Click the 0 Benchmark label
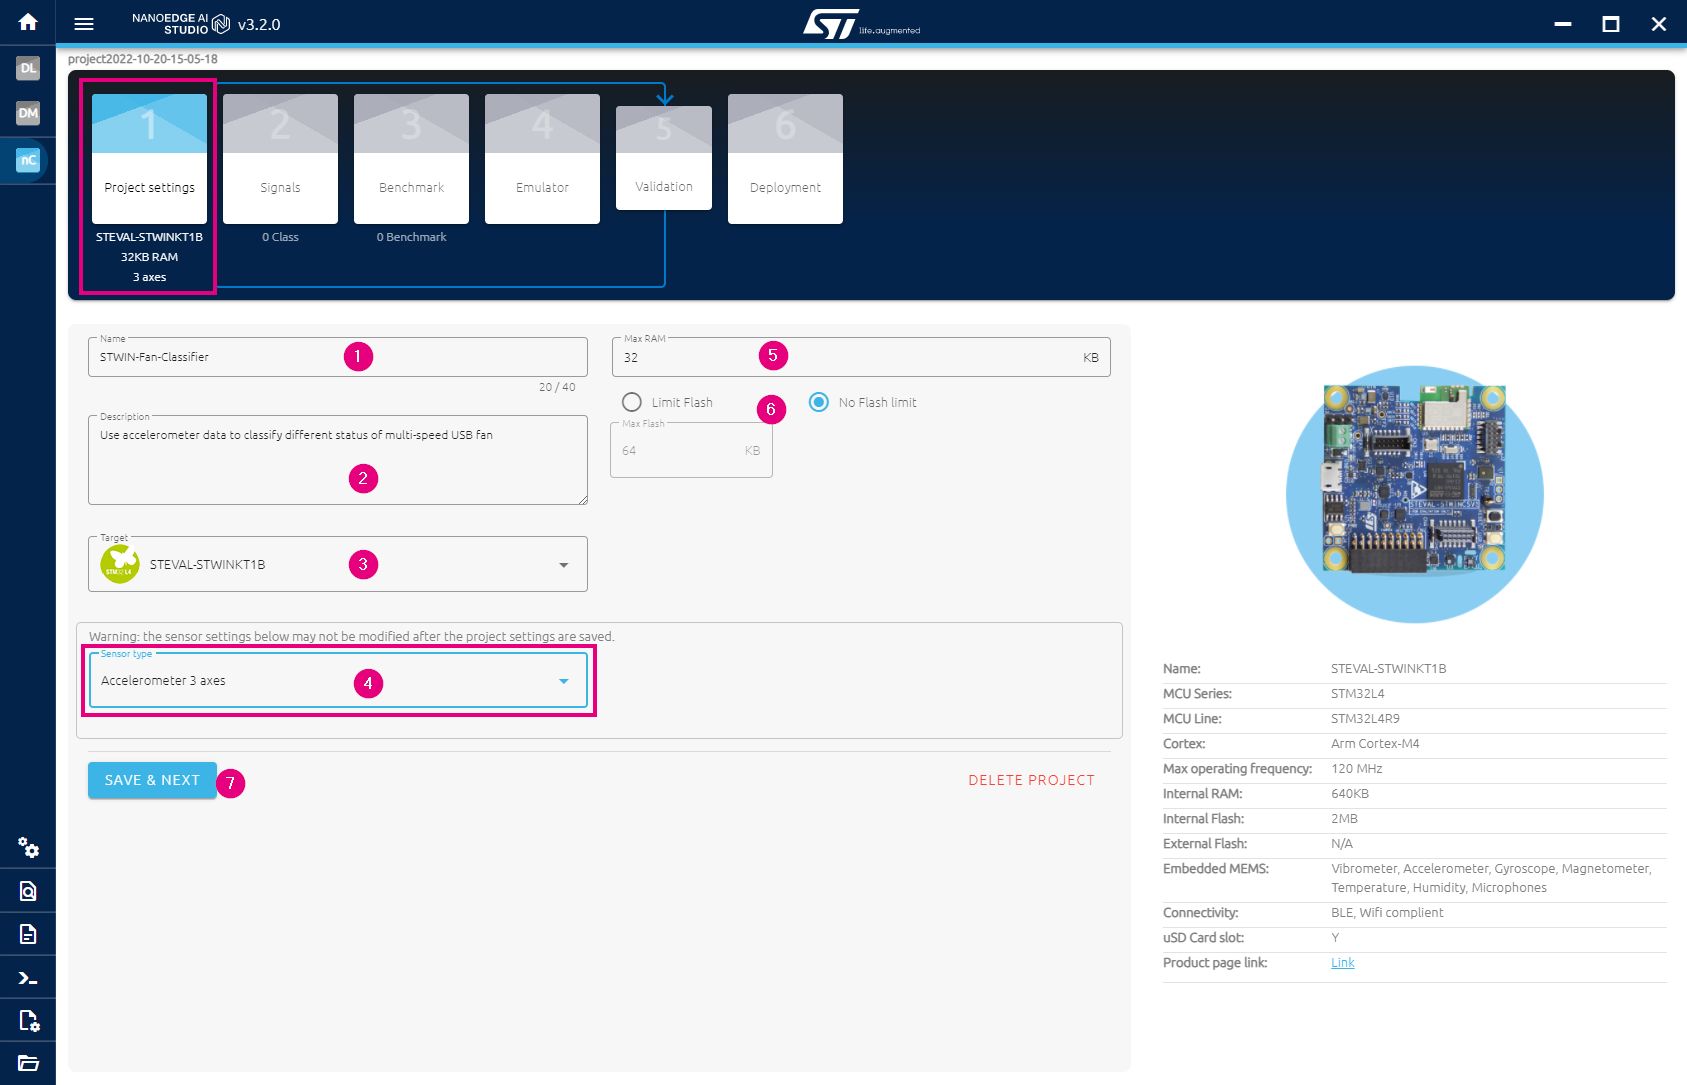Viewport: 1687px width, 1085px height. [x=411, y=237]
